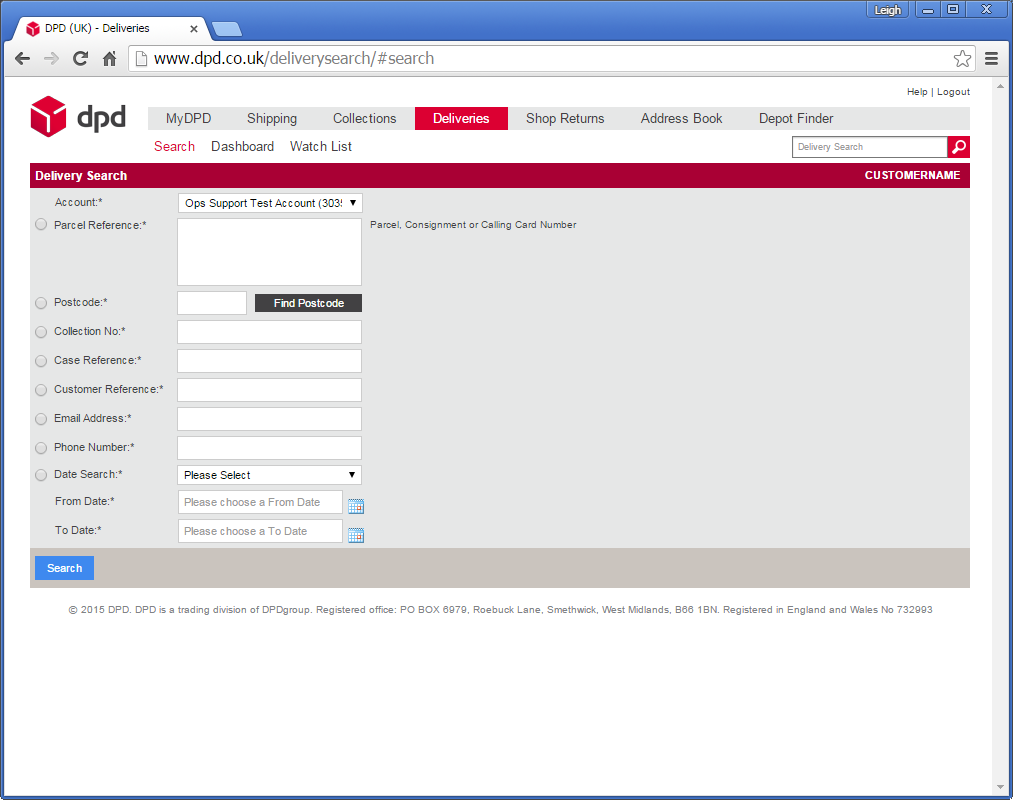Screen dimensions: 1013x800
Task: Select the Postcode radio button
Action: [x=41, y=302]
